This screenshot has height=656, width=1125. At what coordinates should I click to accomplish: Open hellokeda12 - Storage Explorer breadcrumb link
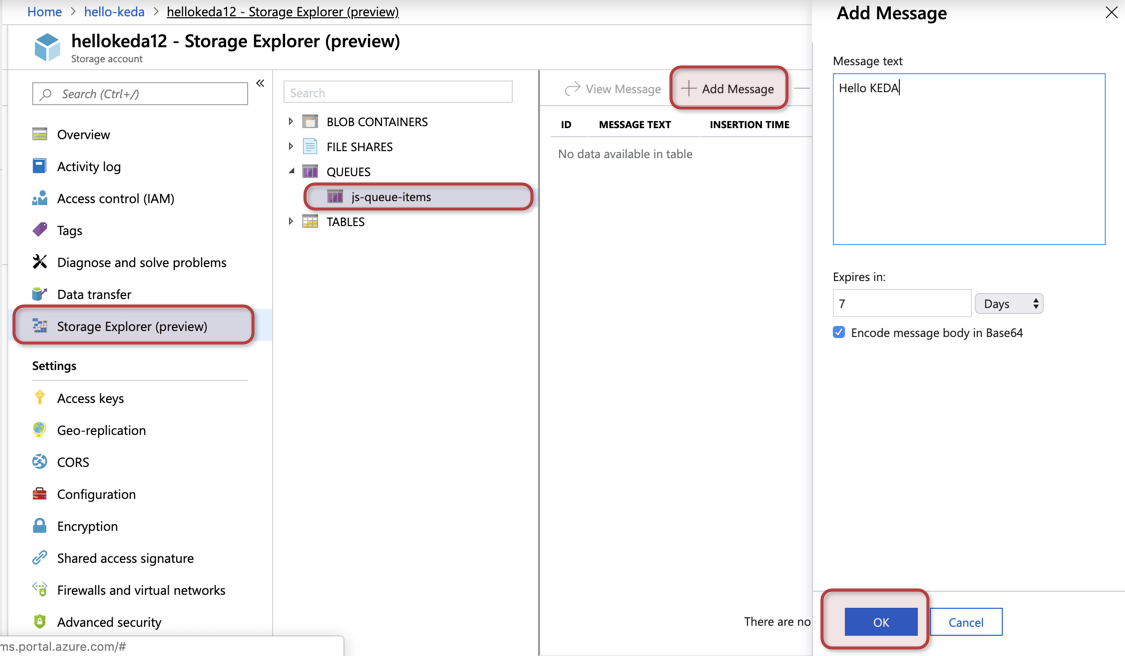coord(283,11)
